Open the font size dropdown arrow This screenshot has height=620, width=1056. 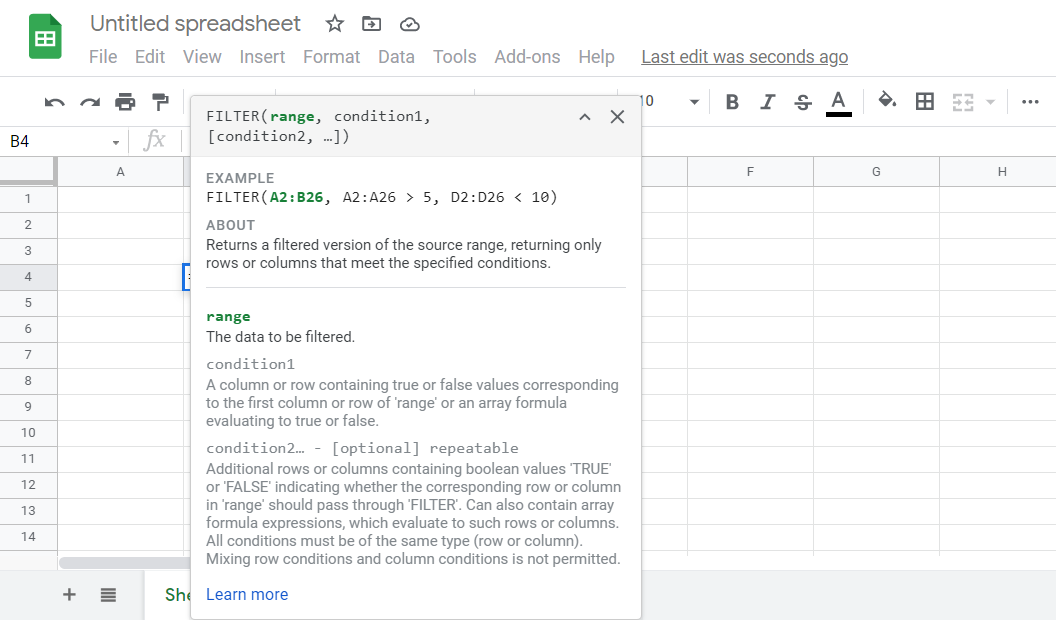tap(694, 102)
